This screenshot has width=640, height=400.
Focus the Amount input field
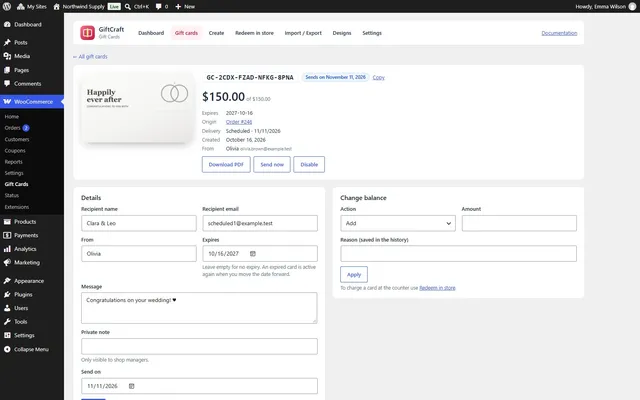[x=519, y=223]
